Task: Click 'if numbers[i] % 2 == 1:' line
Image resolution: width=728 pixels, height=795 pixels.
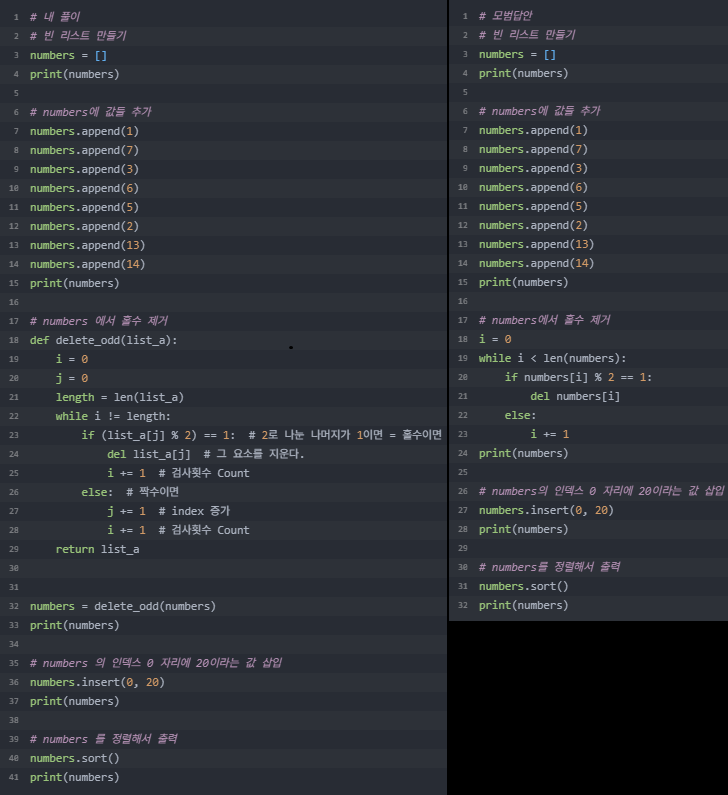Action: [x=578, y=377]
